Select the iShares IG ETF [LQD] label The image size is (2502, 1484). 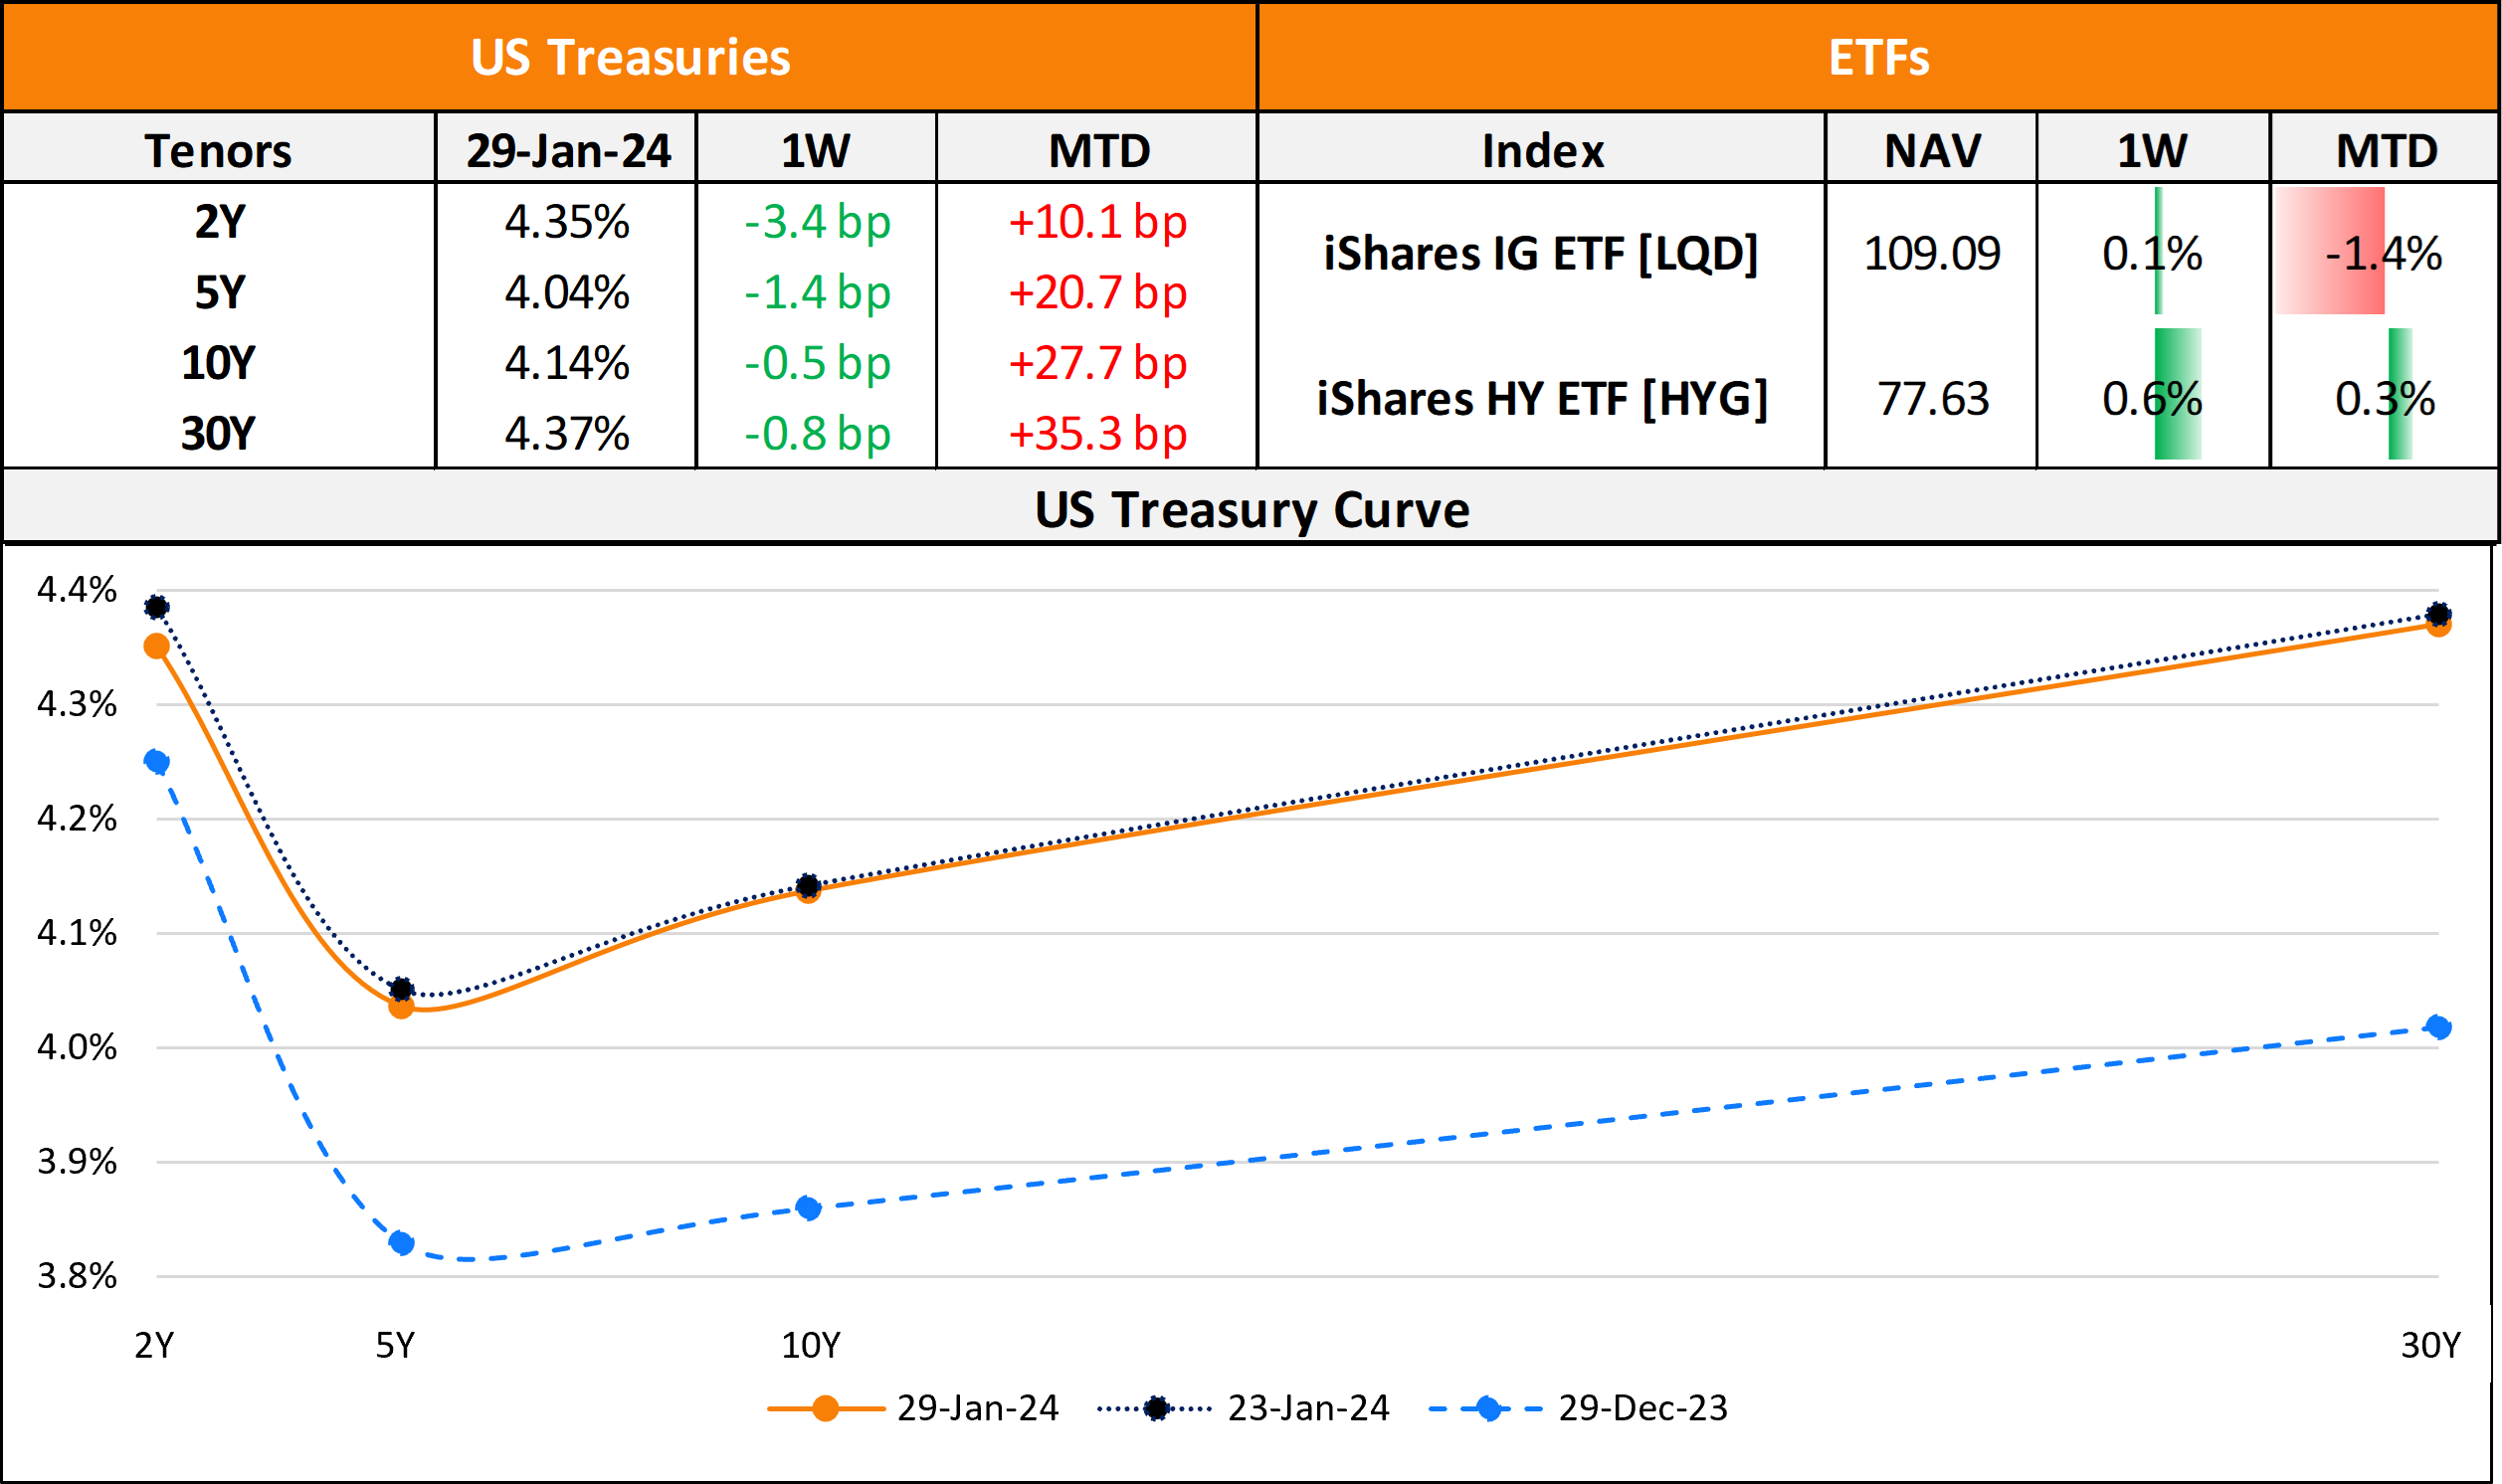(1541, 253)
